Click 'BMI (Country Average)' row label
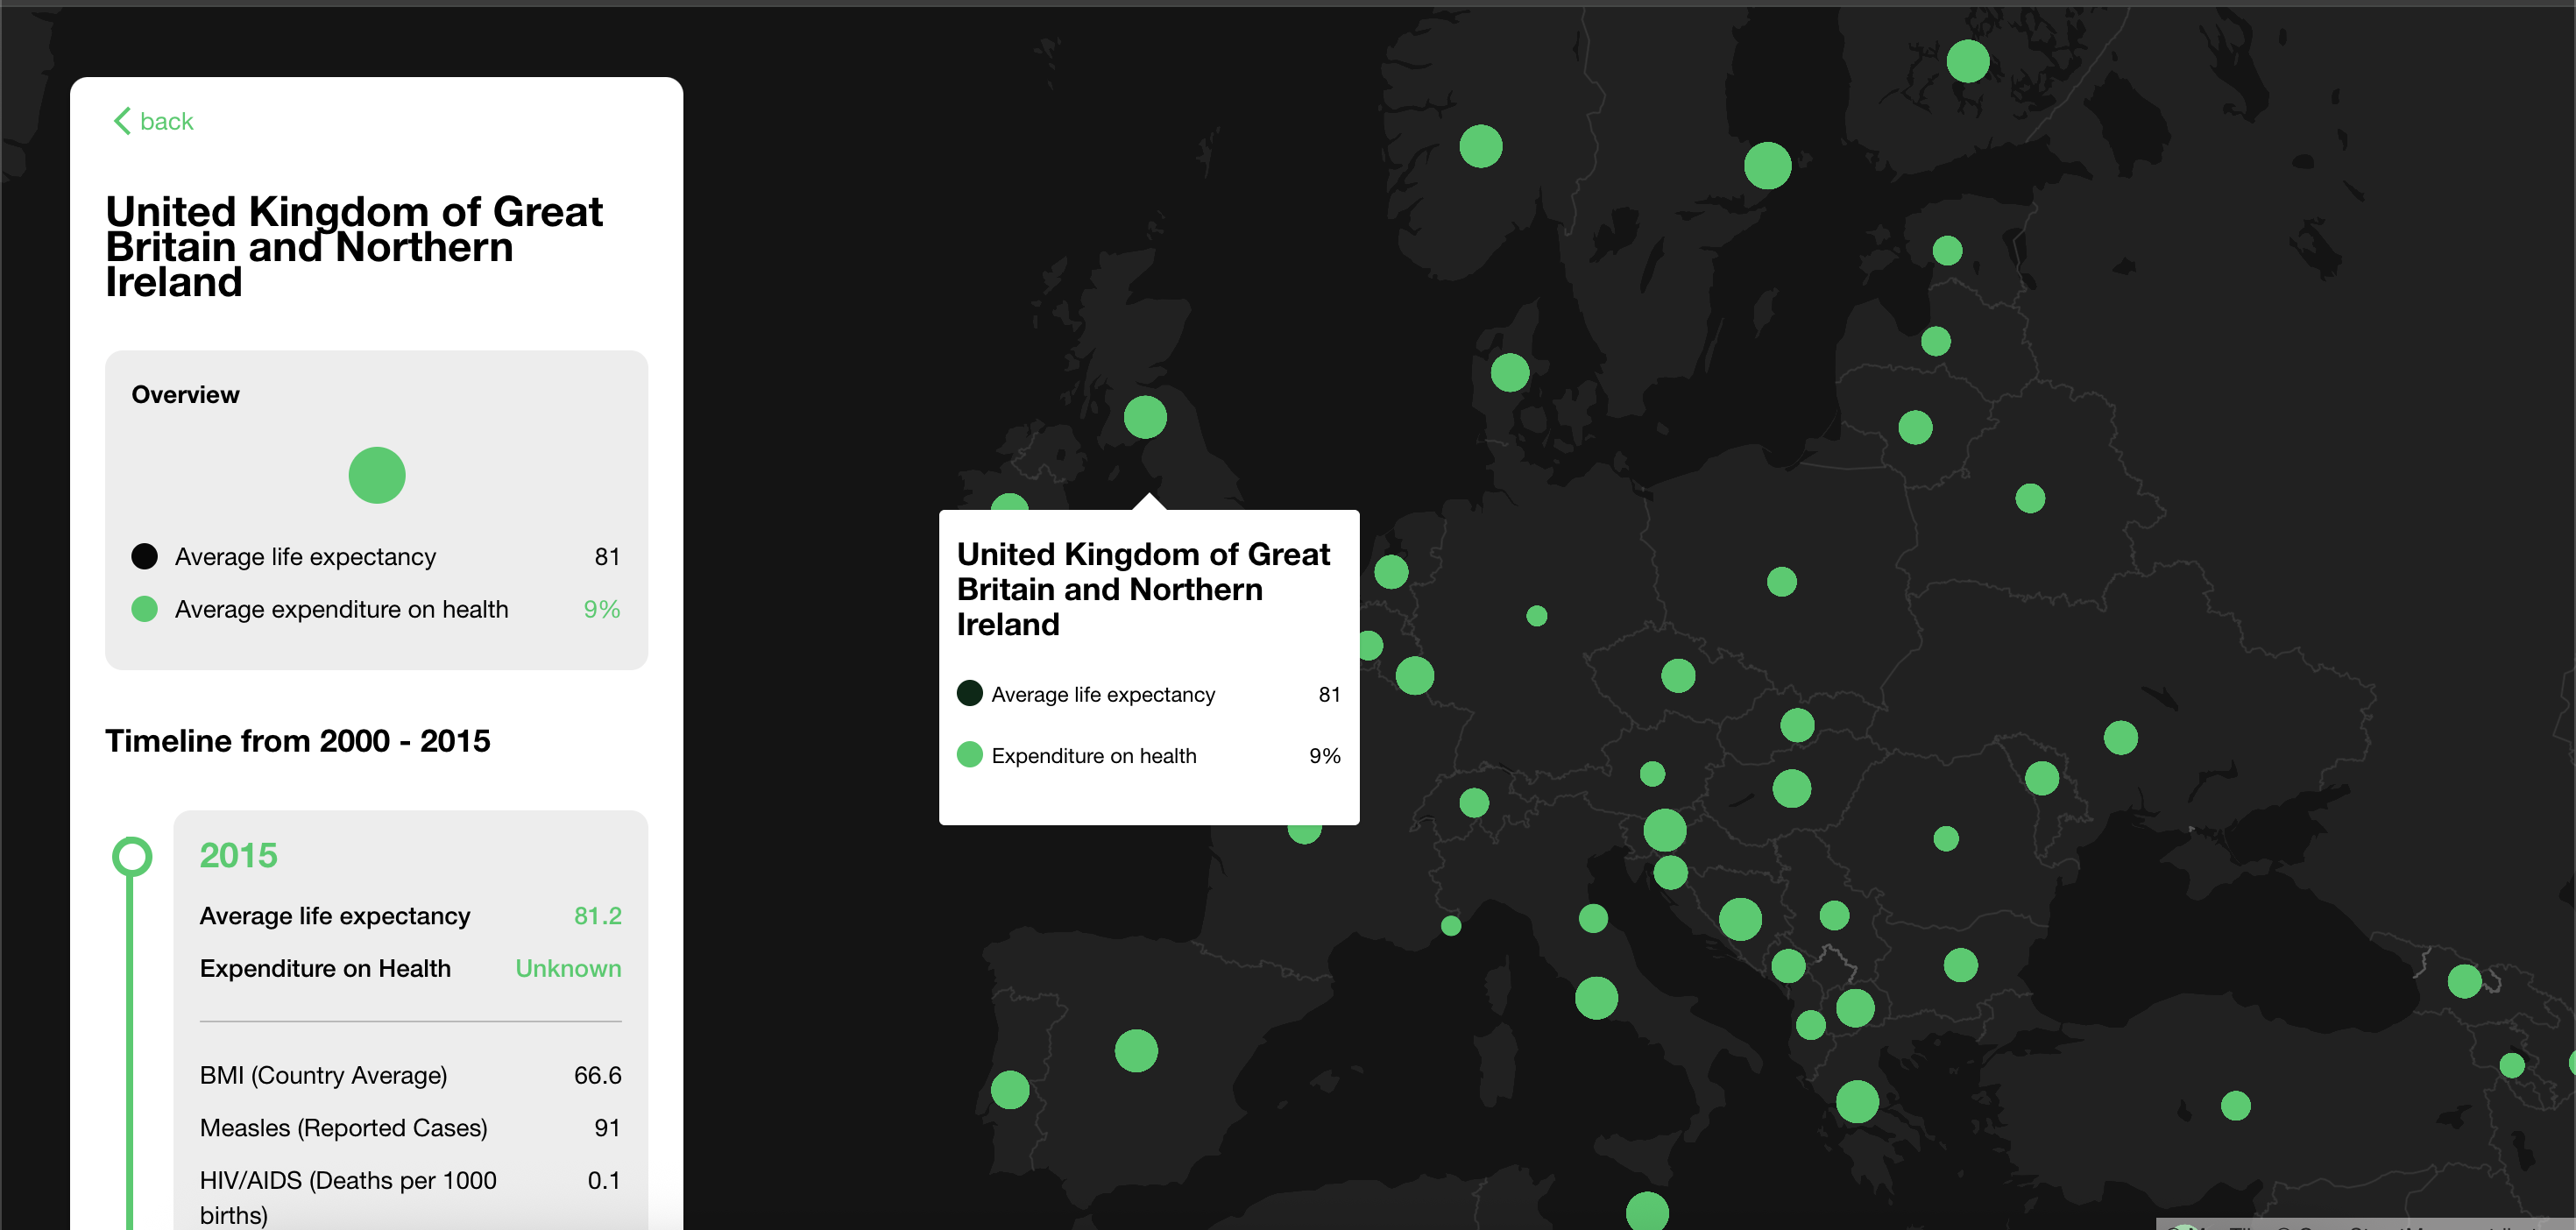Image resolution: width=2576 pixels, height=1230 pixels. [323, 1075]
